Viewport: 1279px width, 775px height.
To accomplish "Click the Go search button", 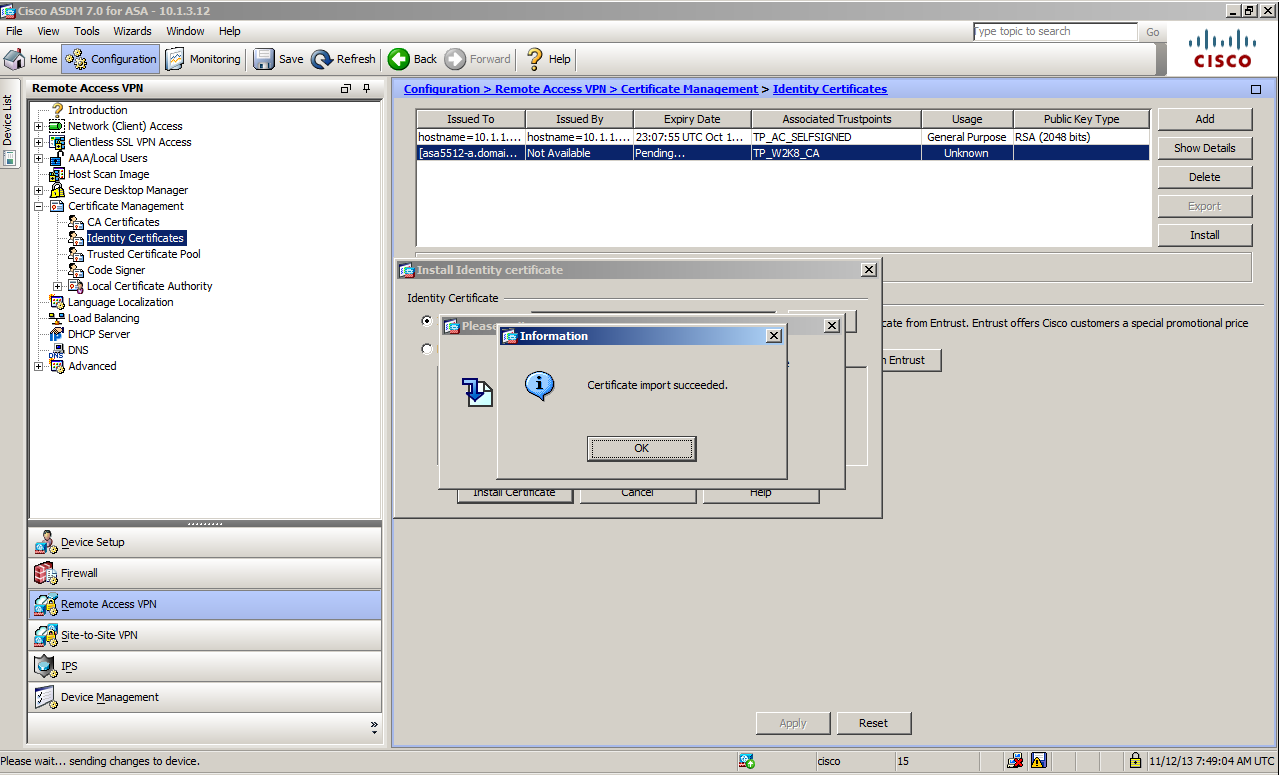I will pyautogui.click(x=1153, y=32).
